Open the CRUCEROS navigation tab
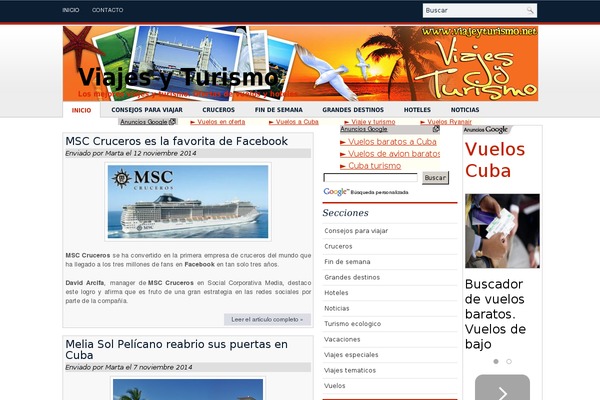600x400 pixels. tap(218, 110)
